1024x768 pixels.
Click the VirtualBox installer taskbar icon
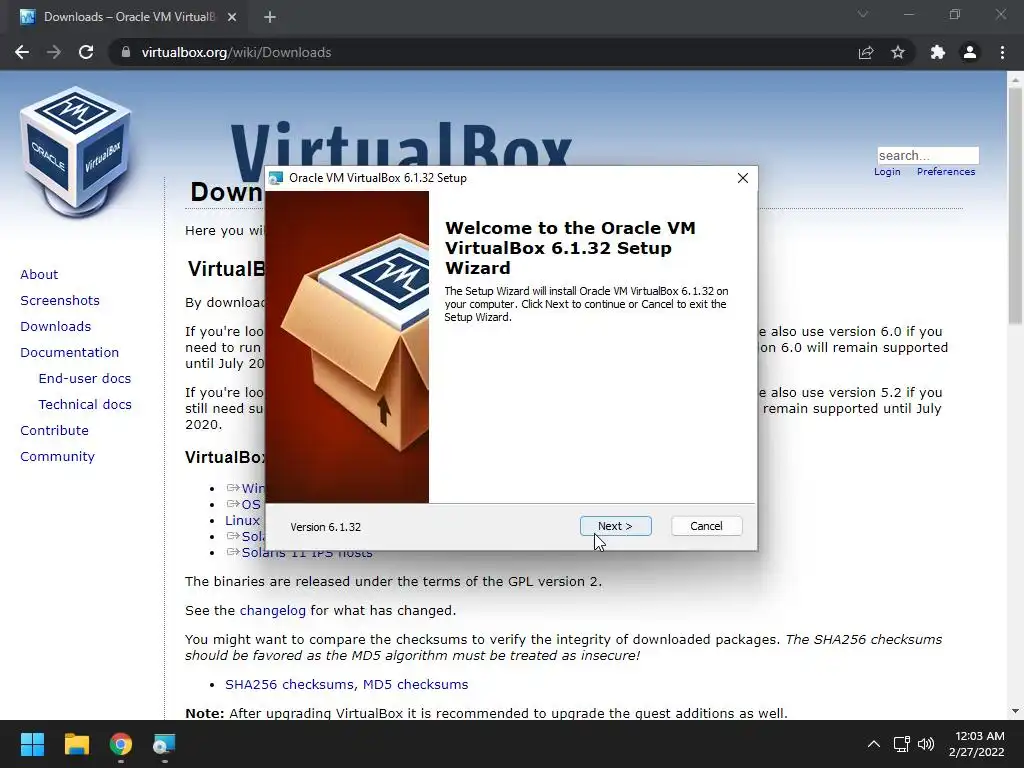165,744
